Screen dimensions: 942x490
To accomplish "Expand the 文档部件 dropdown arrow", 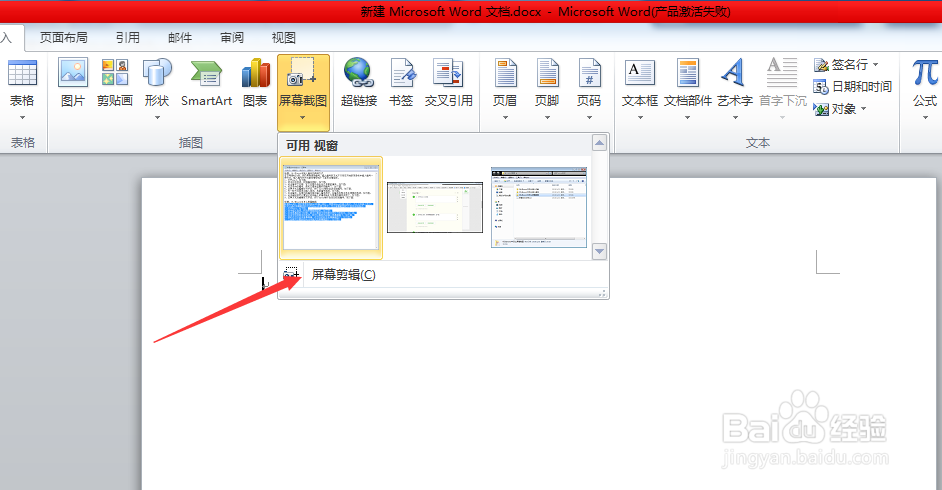I will [687, 118].
